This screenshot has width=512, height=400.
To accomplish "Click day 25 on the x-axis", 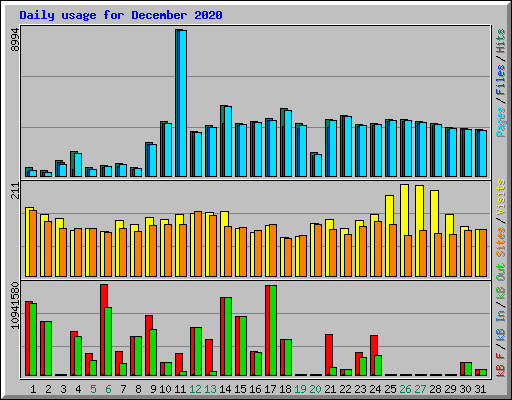I will tap(390, 389).
